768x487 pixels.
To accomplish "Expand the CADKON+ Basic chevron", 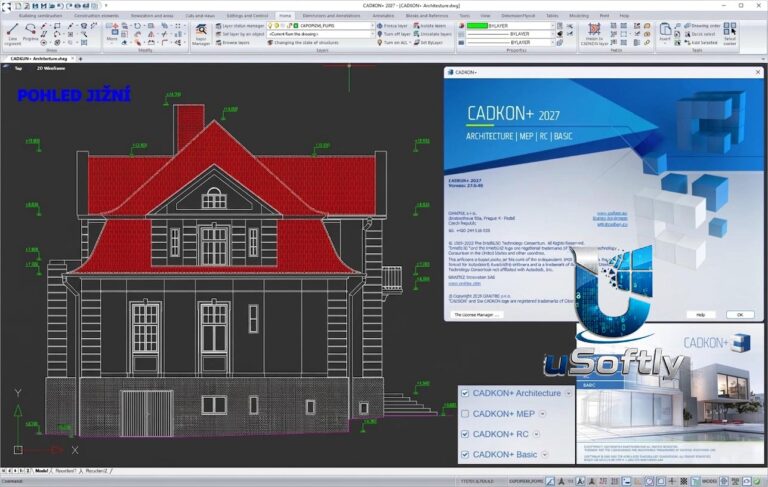I will [545, 455].
